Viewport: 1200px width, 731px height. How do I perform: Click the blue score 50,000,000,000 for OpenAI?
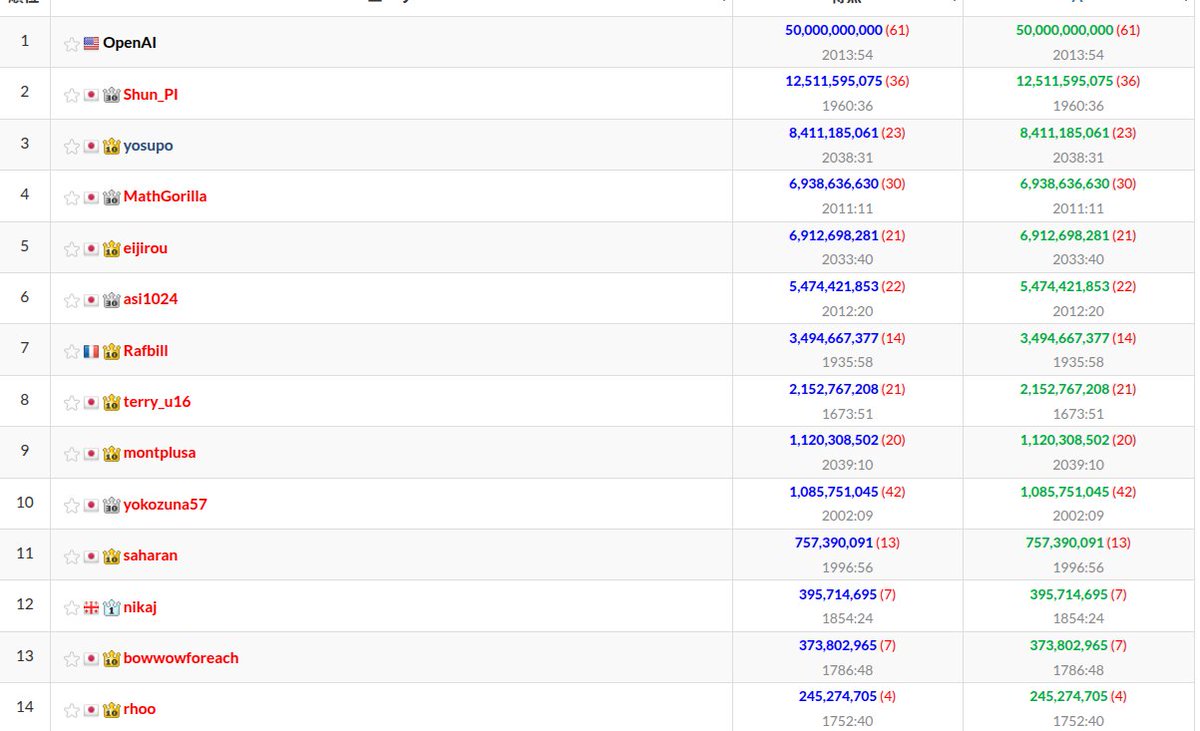tap(834, 30)
